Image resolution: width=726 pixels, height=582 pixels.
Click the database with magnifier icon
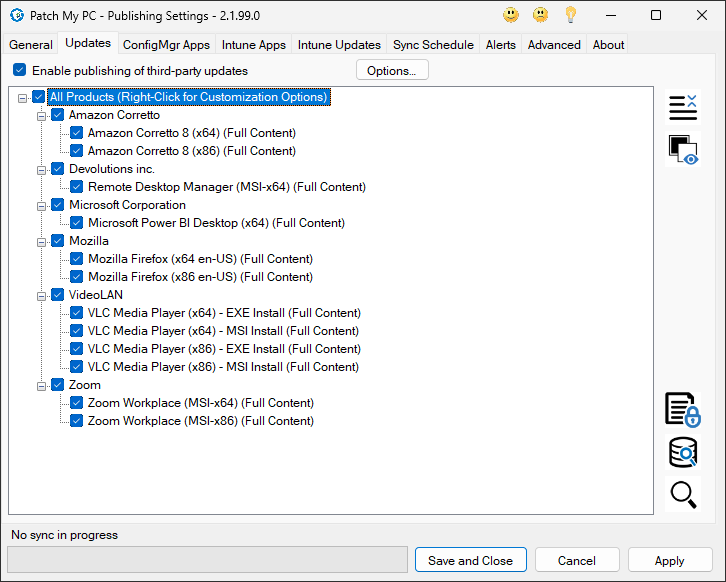click(x=683, y=453)
